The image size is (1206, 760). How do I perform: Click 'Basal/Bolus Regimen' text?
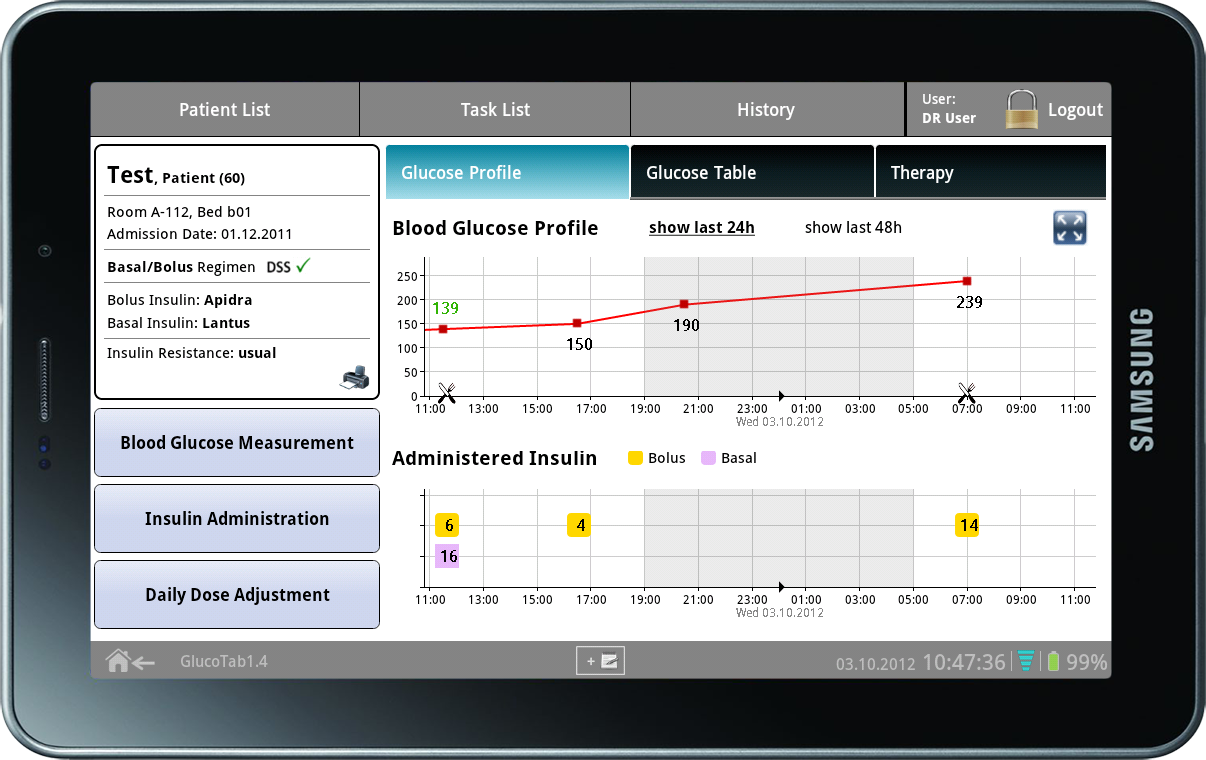click(181, 267)
